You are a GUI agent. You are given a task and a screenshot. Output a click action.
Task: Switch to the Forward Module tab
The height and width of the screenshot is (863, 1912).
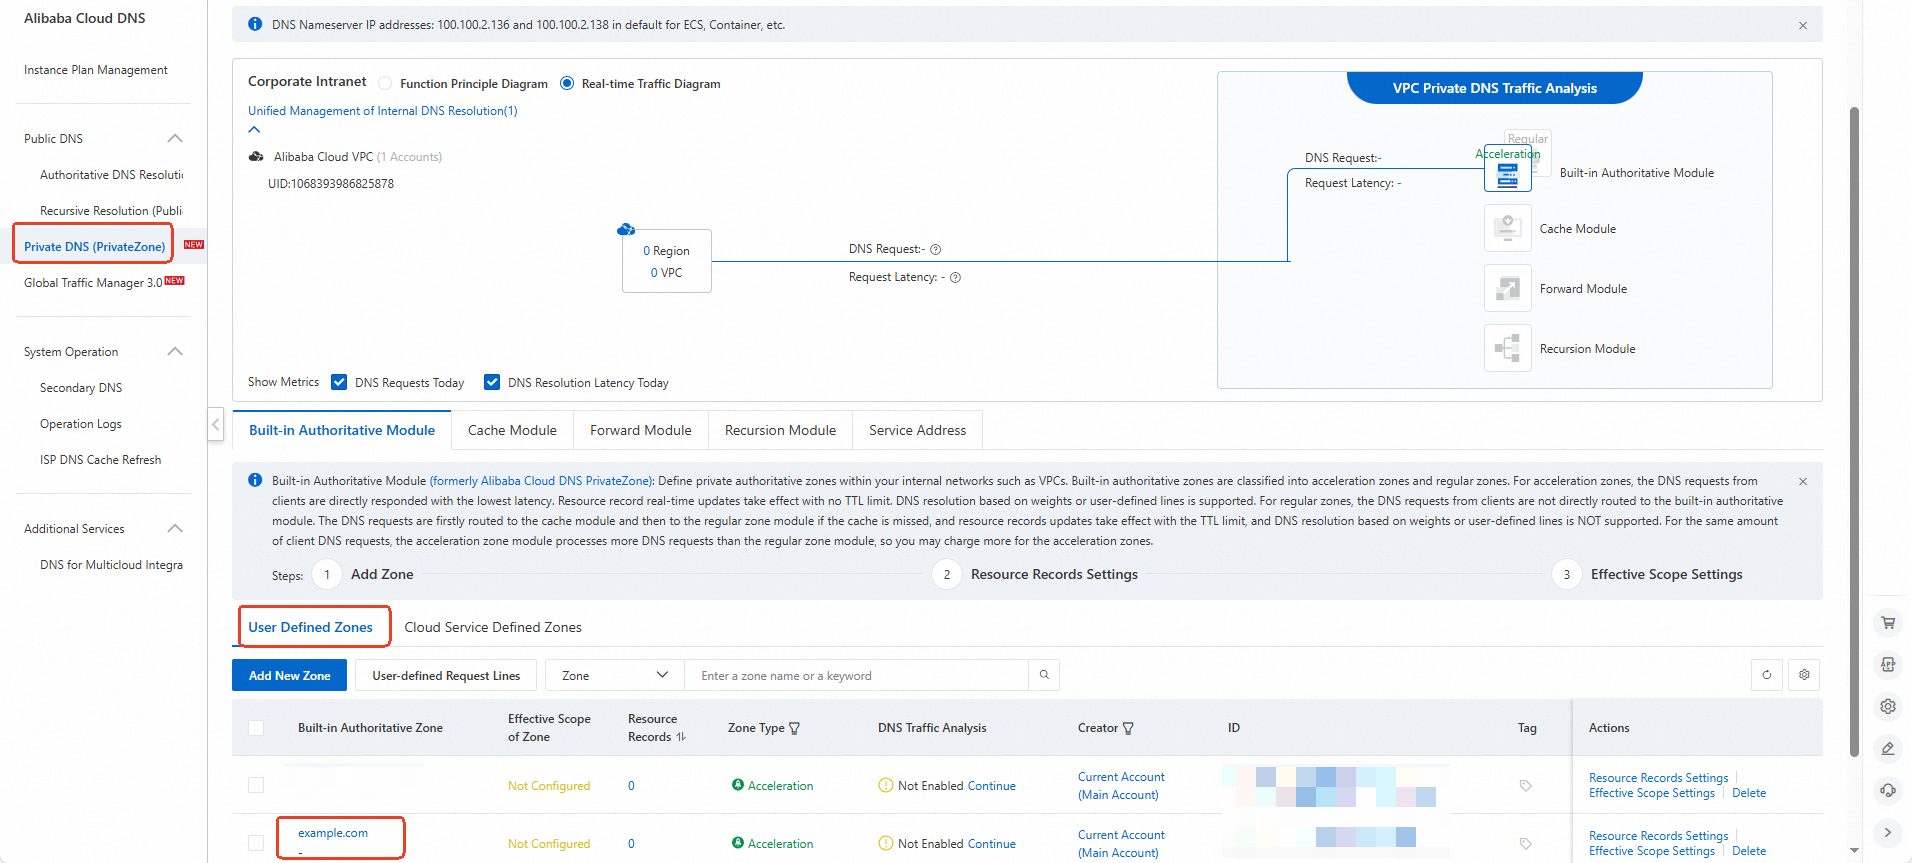click(641, 430)
